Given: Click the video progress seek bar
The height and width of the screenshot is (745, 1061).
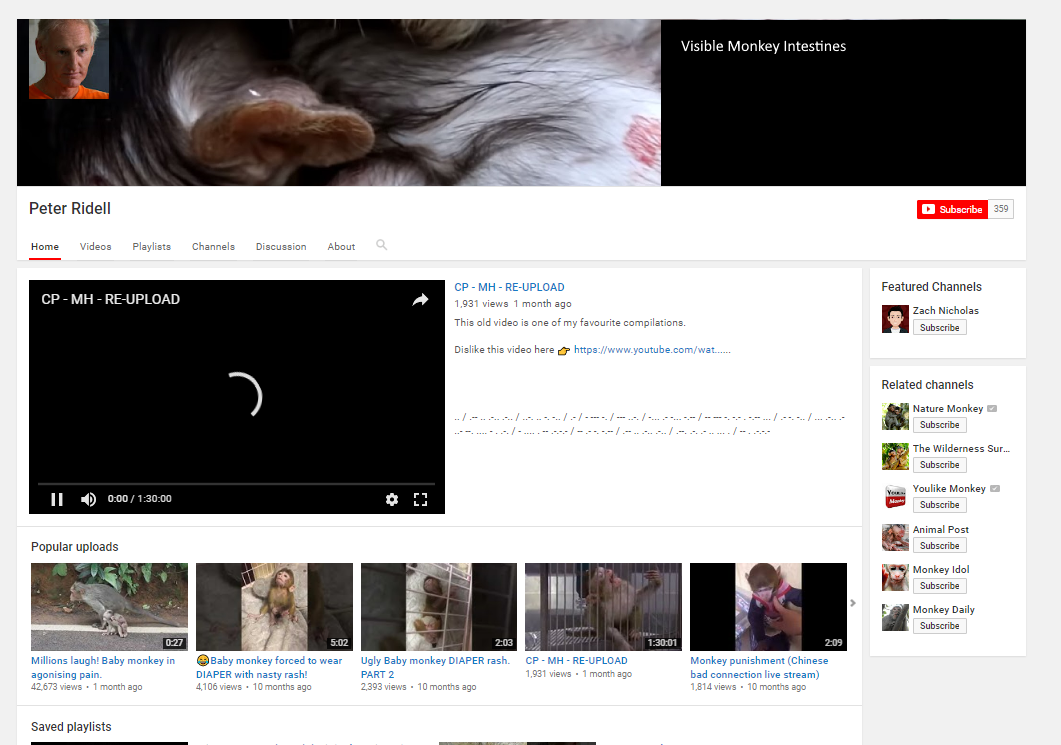Looking at the screenshot, I should click(x=236, y=484).
